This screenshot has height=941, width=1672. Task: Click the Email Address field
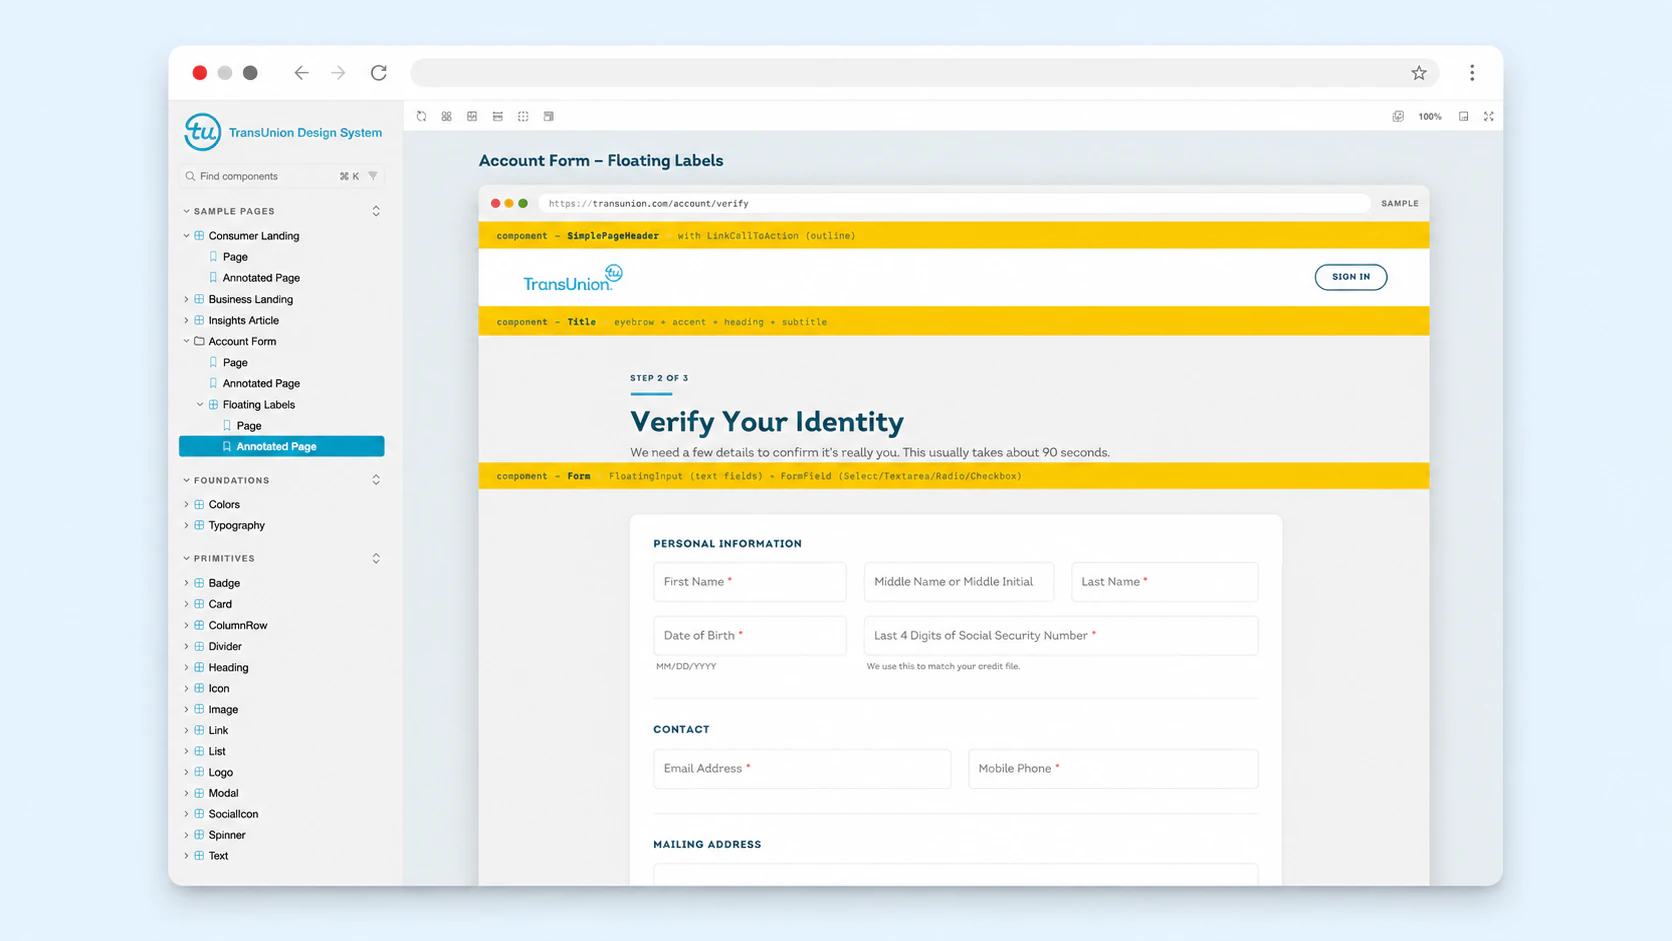point(802,769)
